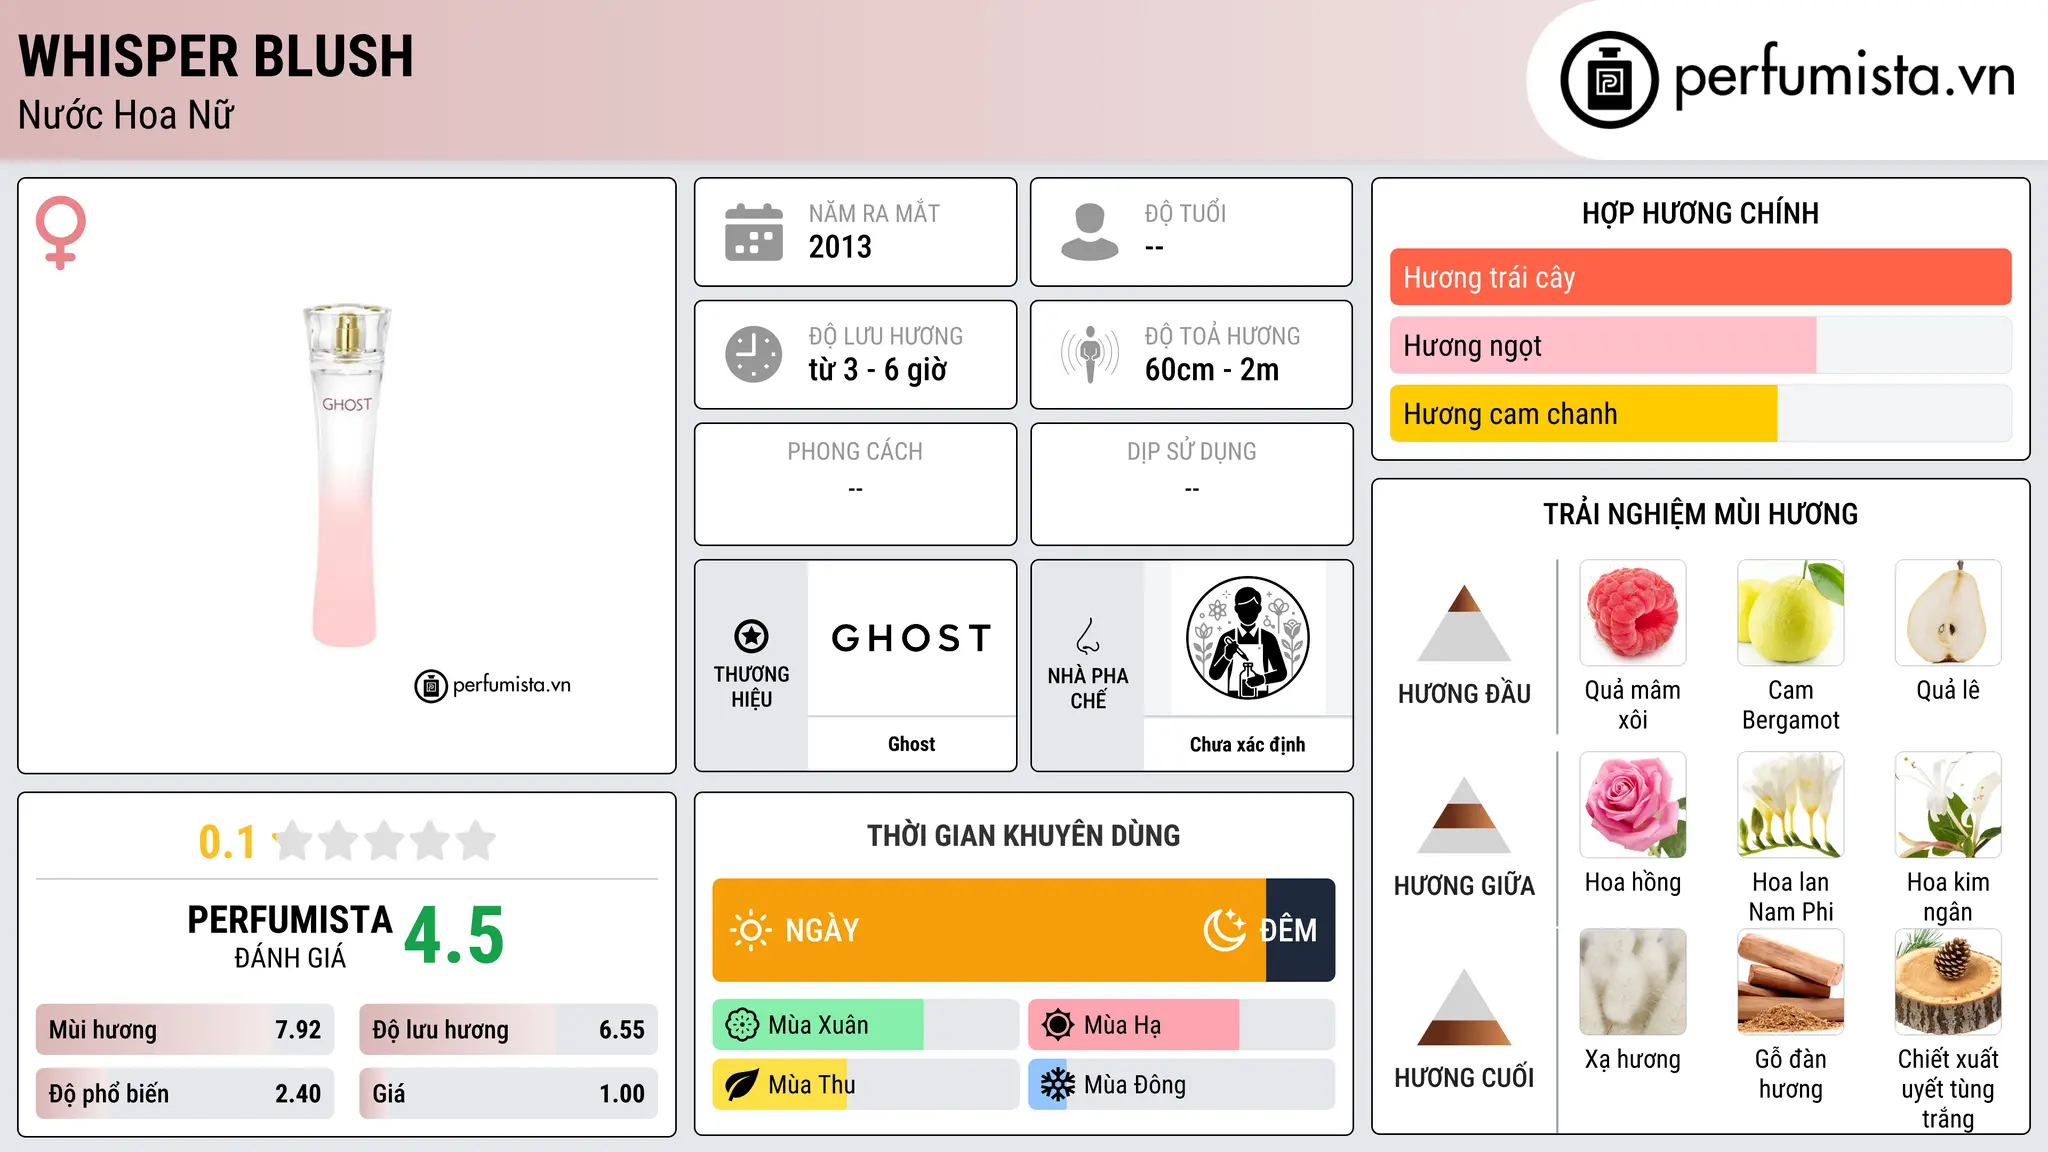Click the Thời gian khuyên dùng heading
This screenshot has width=2048, height=1152.
pyautogui.click(x=1023, y=835)
